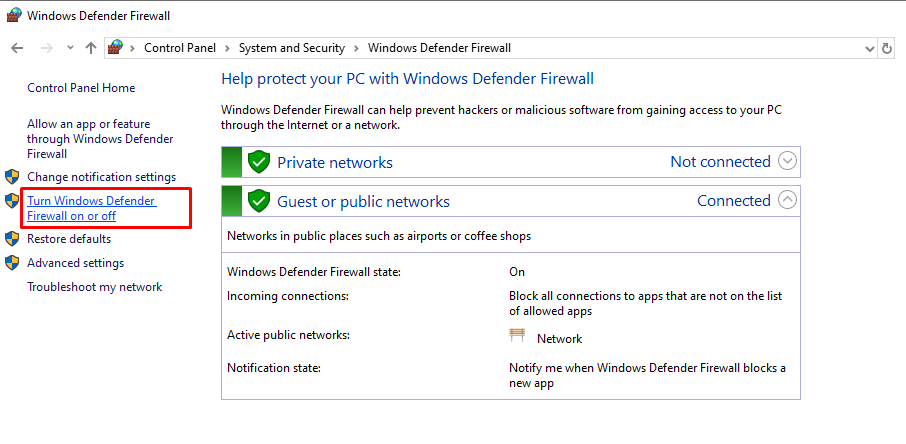Click the Help protect your PC heading

[x=407, y=79]
